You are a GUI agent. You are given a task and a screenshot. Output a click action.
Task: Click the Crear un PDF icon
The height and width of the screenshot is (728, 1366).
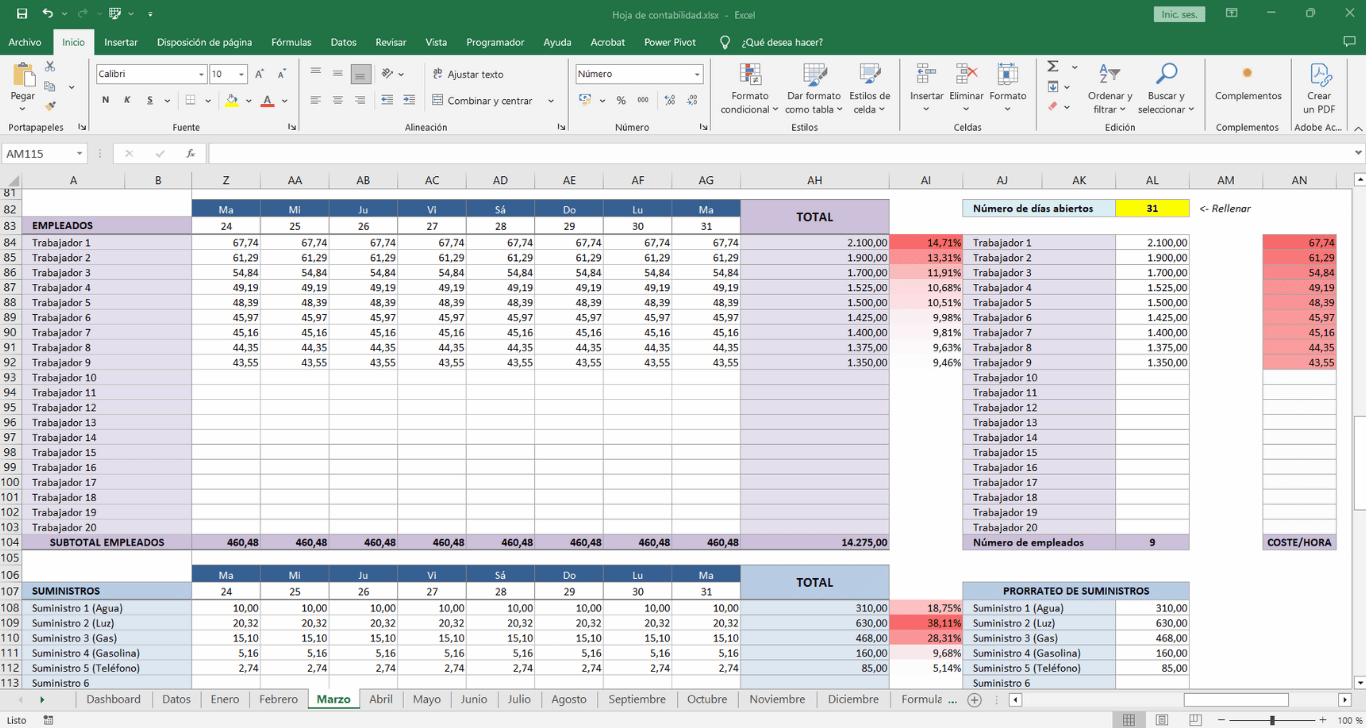(1319, 89)
